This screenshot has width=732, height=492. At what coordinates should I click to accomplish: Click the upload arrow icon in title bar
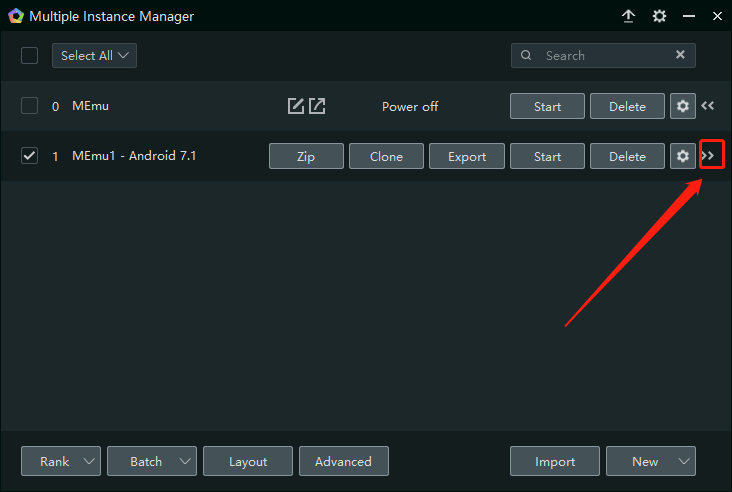tap(628, 16)
